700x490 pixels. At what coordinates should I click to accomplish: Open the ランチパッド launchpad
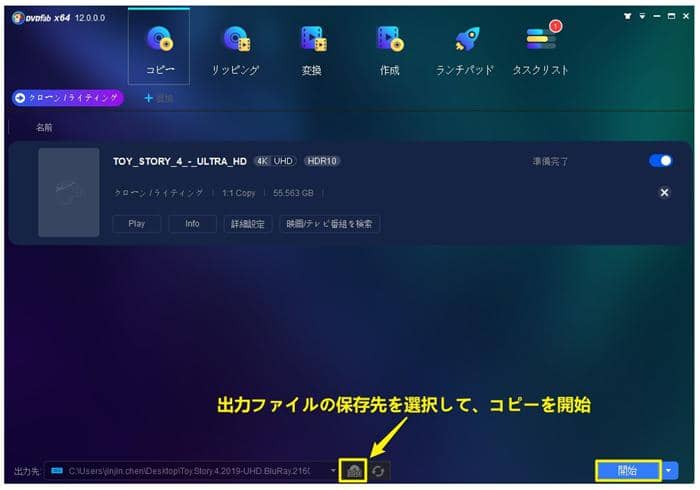(x=465, y=50)
